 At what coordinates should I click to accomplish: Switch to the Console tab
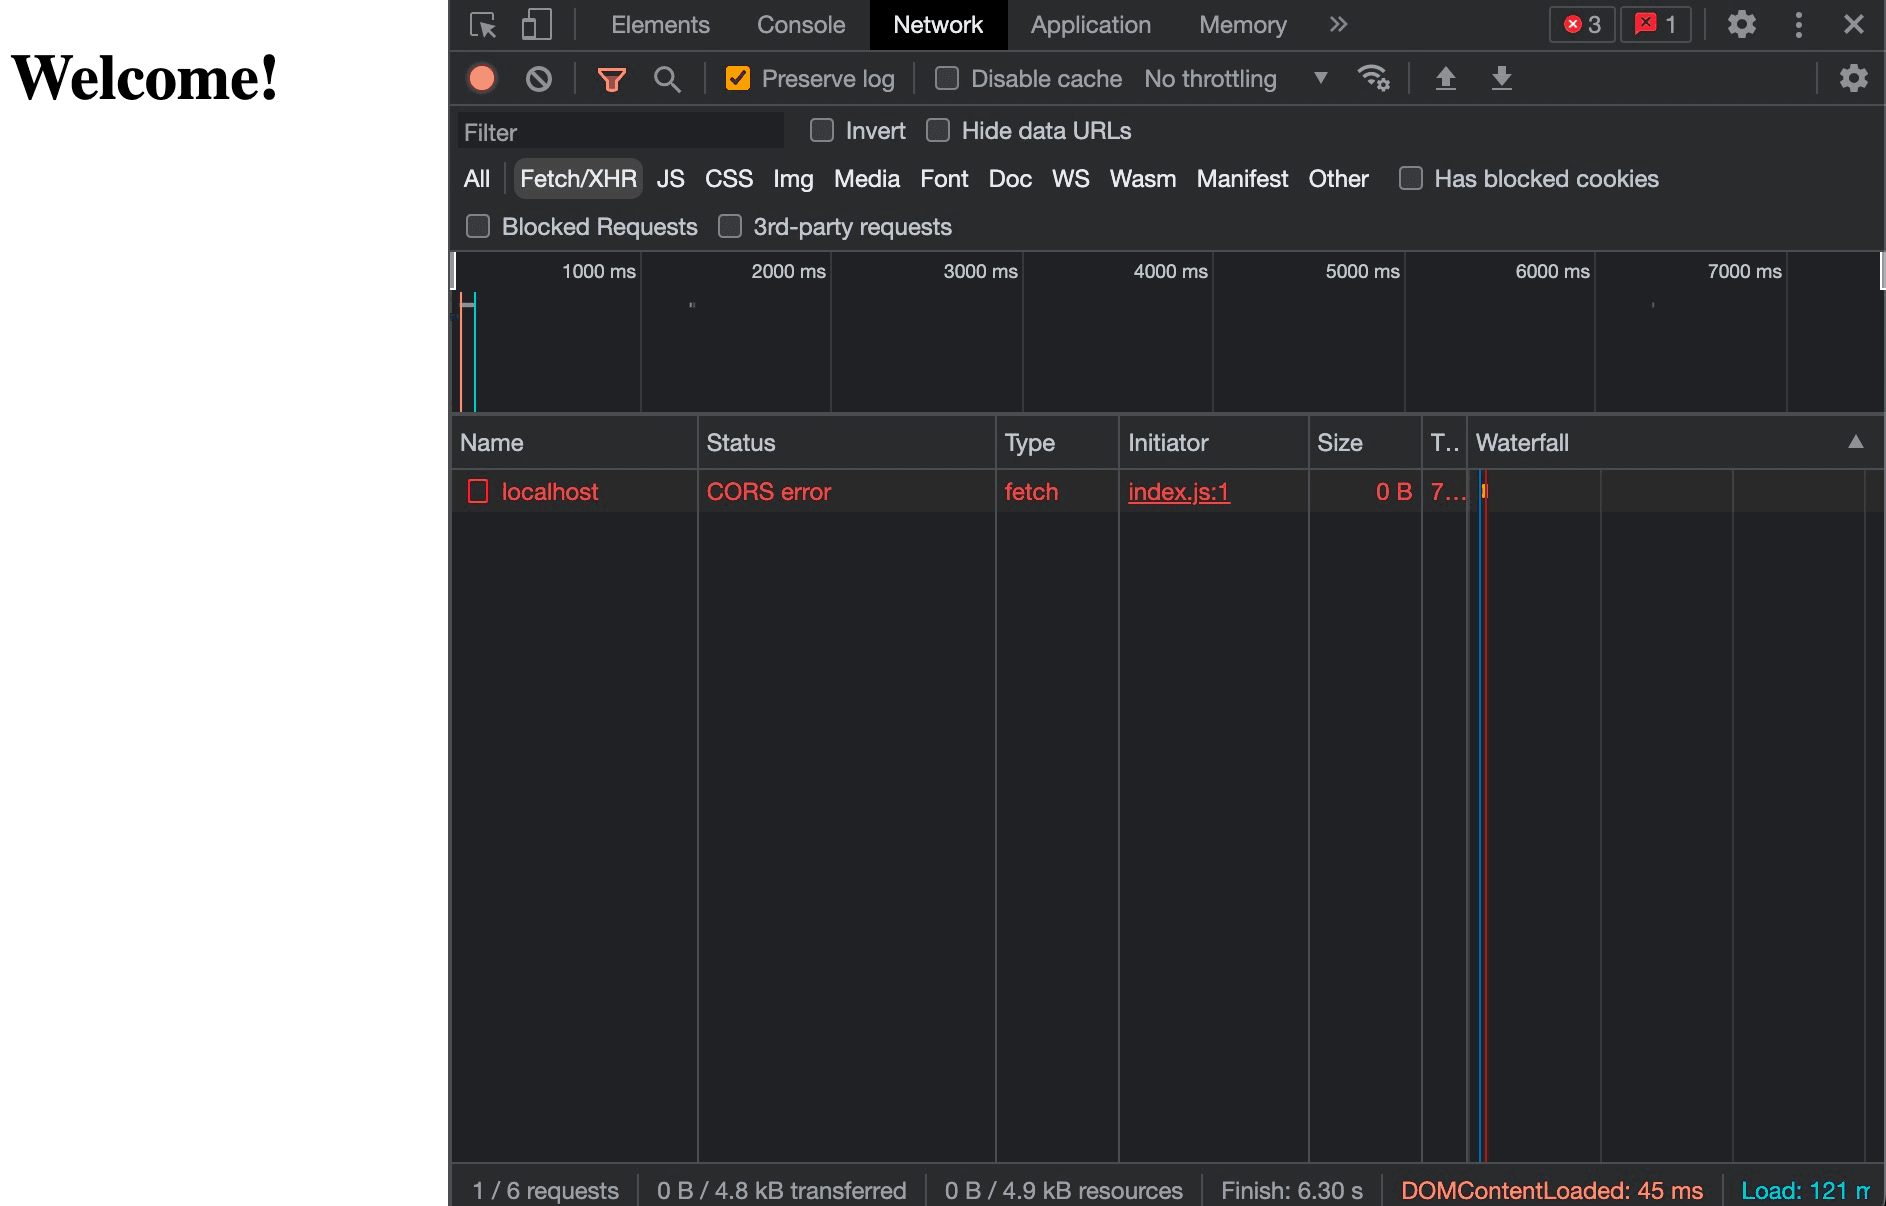801,25
